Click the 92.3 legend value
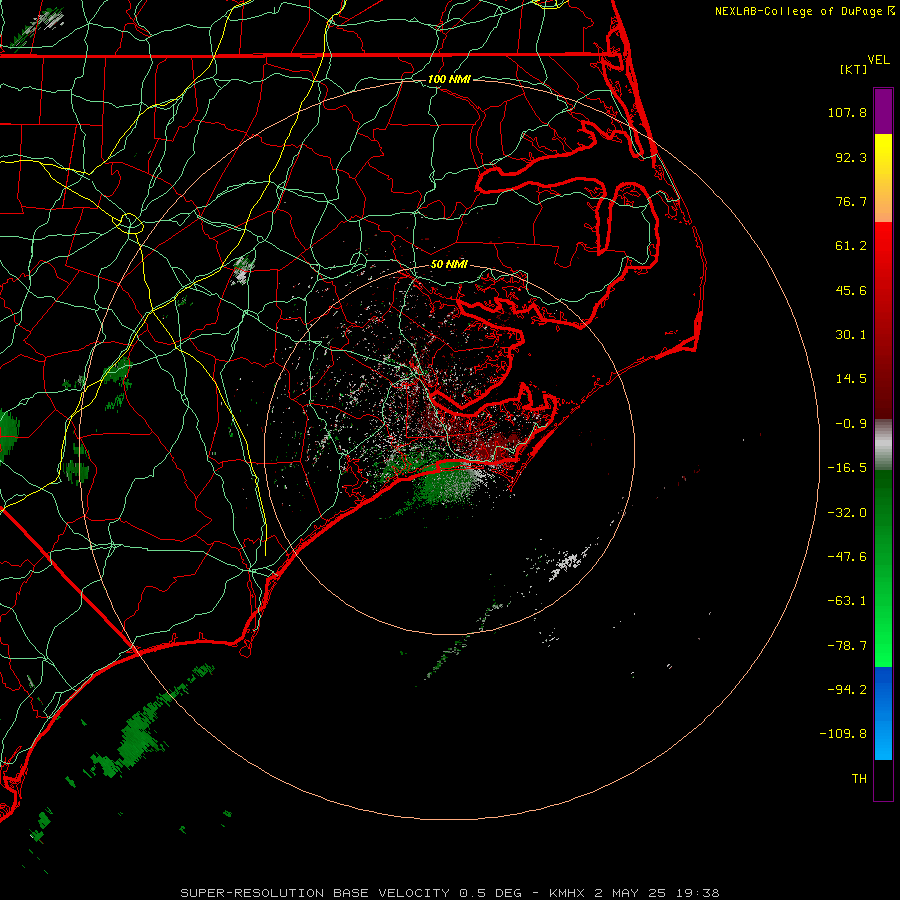900x900 pixels. pyautogui.click(x=851, y=157)
